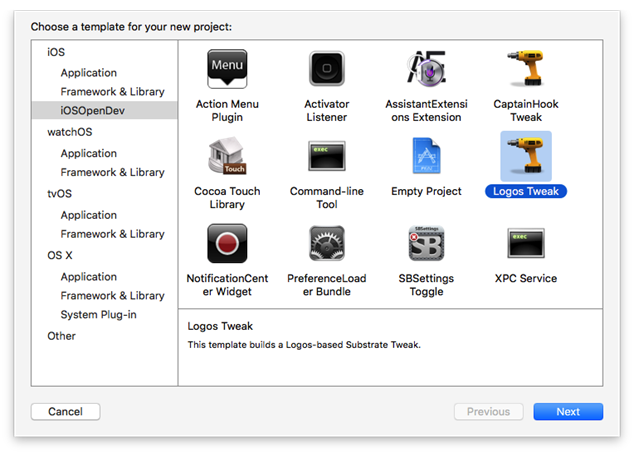This screenshot has height=454, width=634.
Task: Select Framework & Library under iOS
Action: tap(112, 92)
